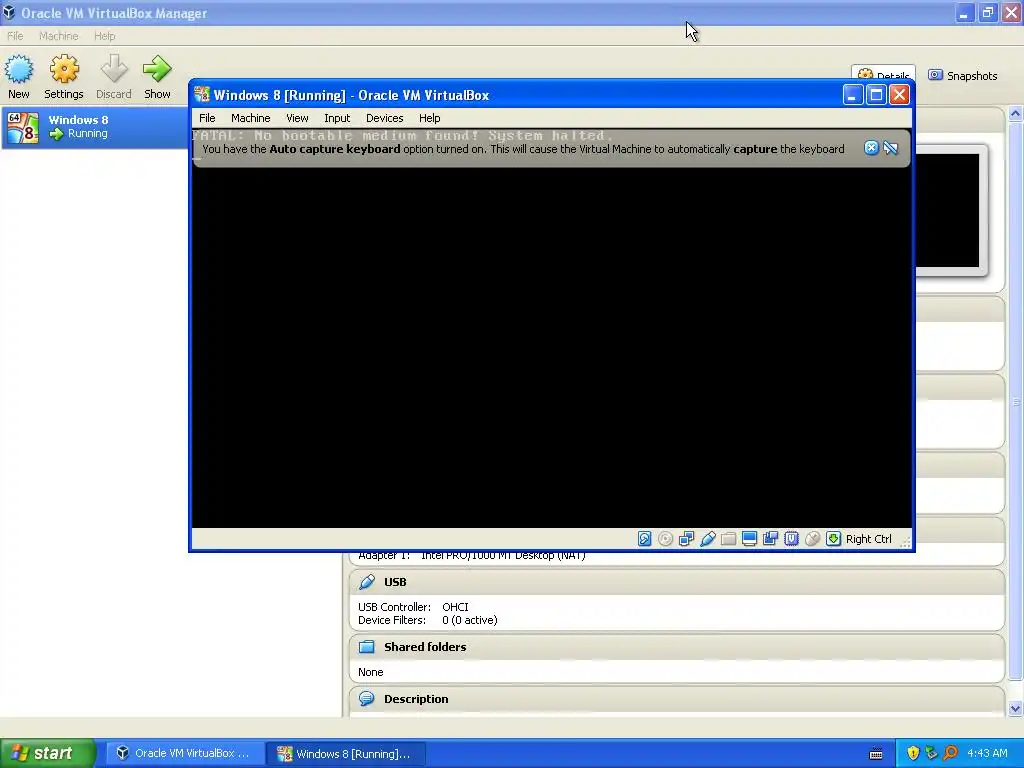This screenshot has height=768, width=1024.
Task: Click the video capture status icon
Action: tap(771, 539)
